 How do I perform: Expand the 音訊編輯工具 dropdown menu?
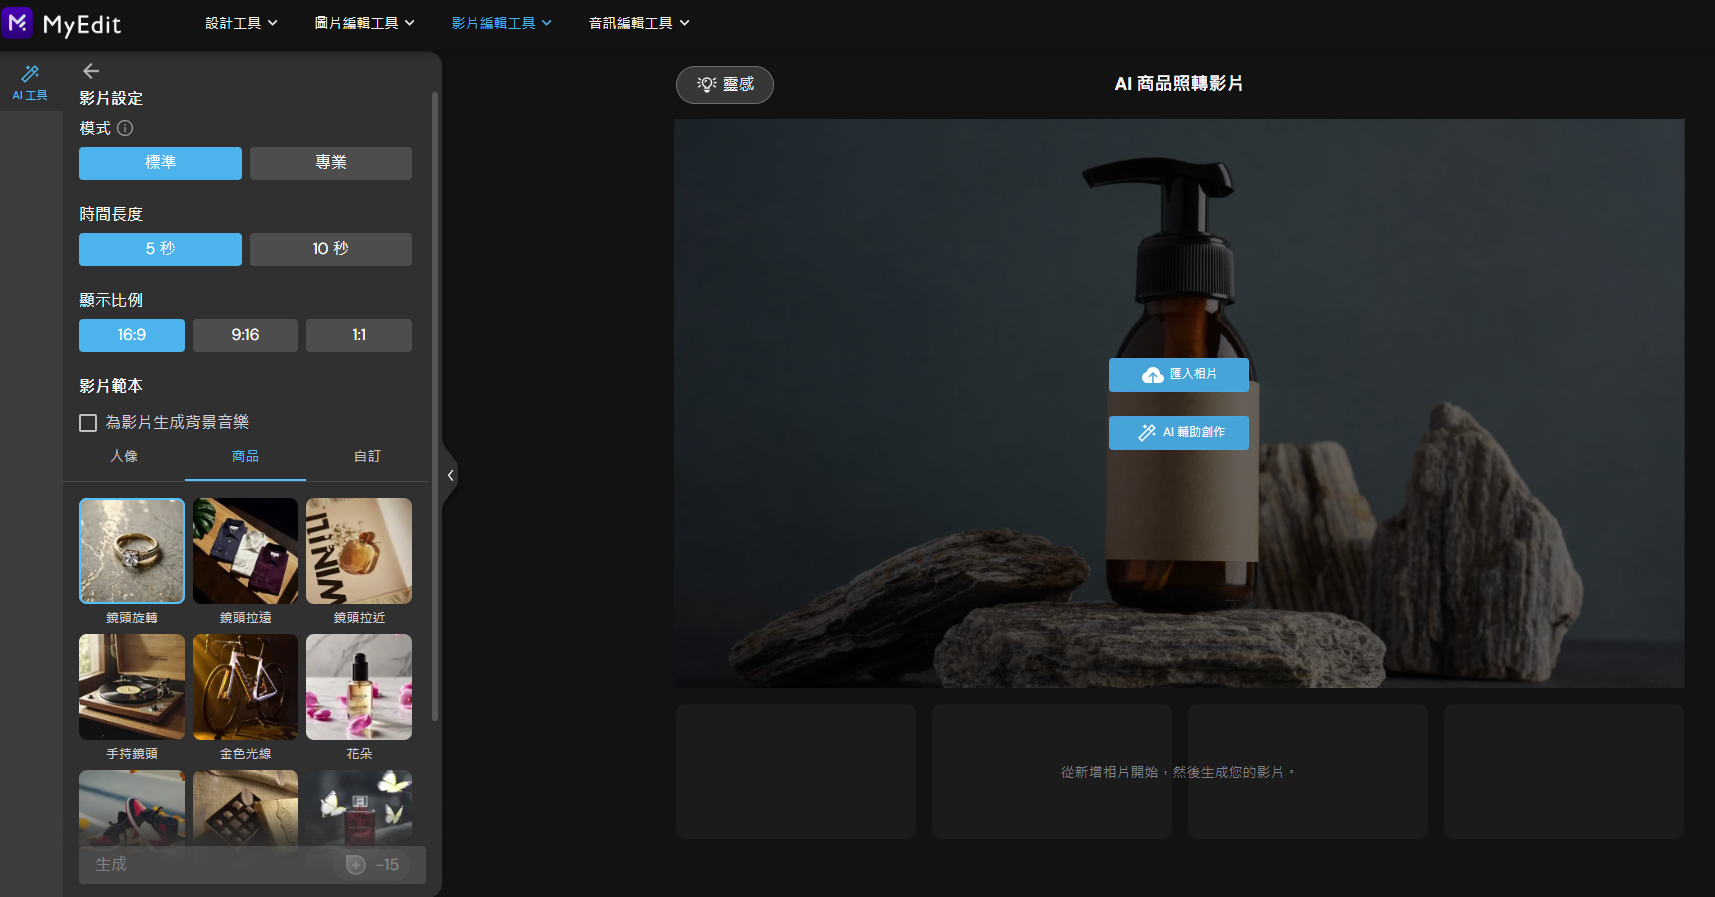click(x=639, y=23)
